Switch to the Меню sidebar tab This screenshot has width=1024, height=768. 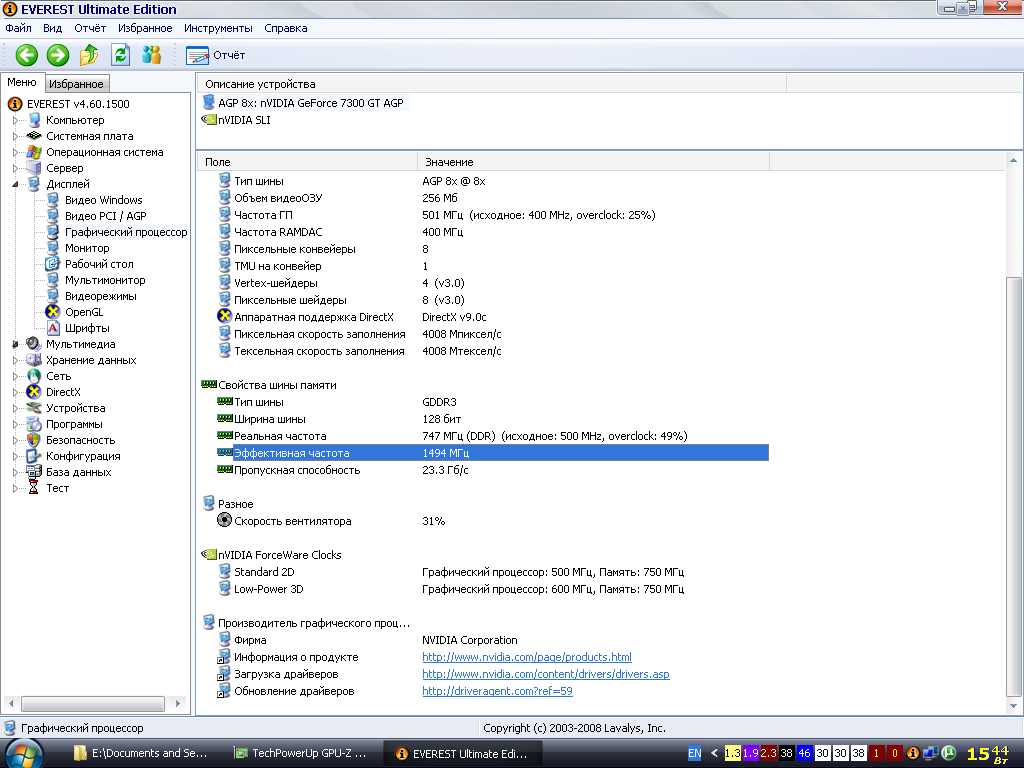(22, 82)
